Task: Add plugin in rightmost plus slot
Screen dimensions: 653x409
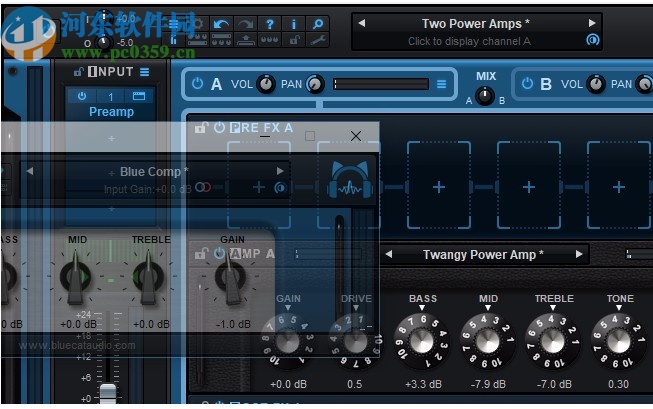Action: [618, 187]
